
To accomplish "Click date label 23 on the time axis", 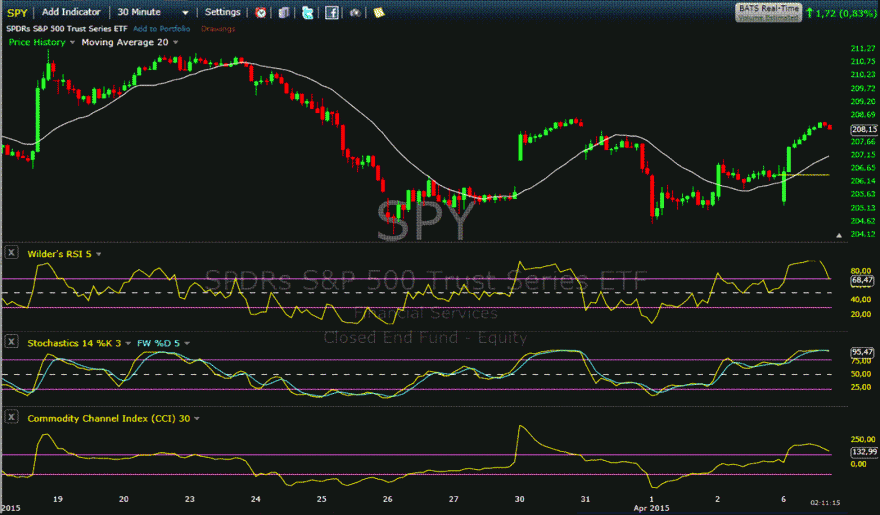I will (190, 499).
